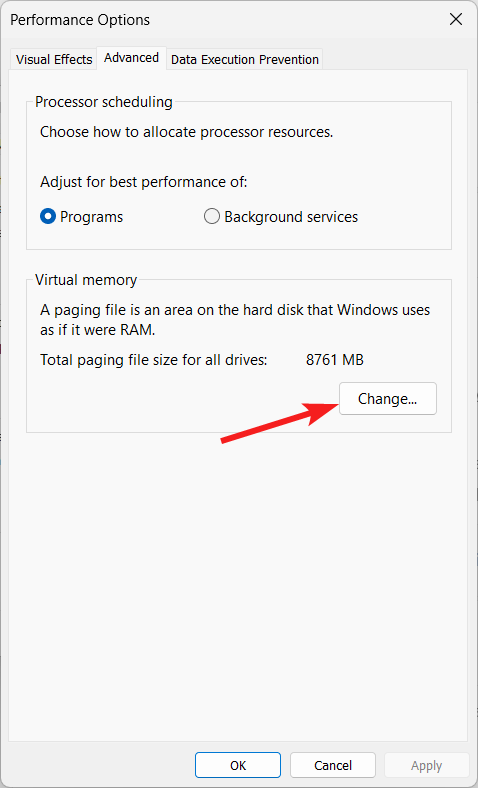Click the Processor scheduling group label
Screen dimensions: 478x788
(x=104, y=102)
